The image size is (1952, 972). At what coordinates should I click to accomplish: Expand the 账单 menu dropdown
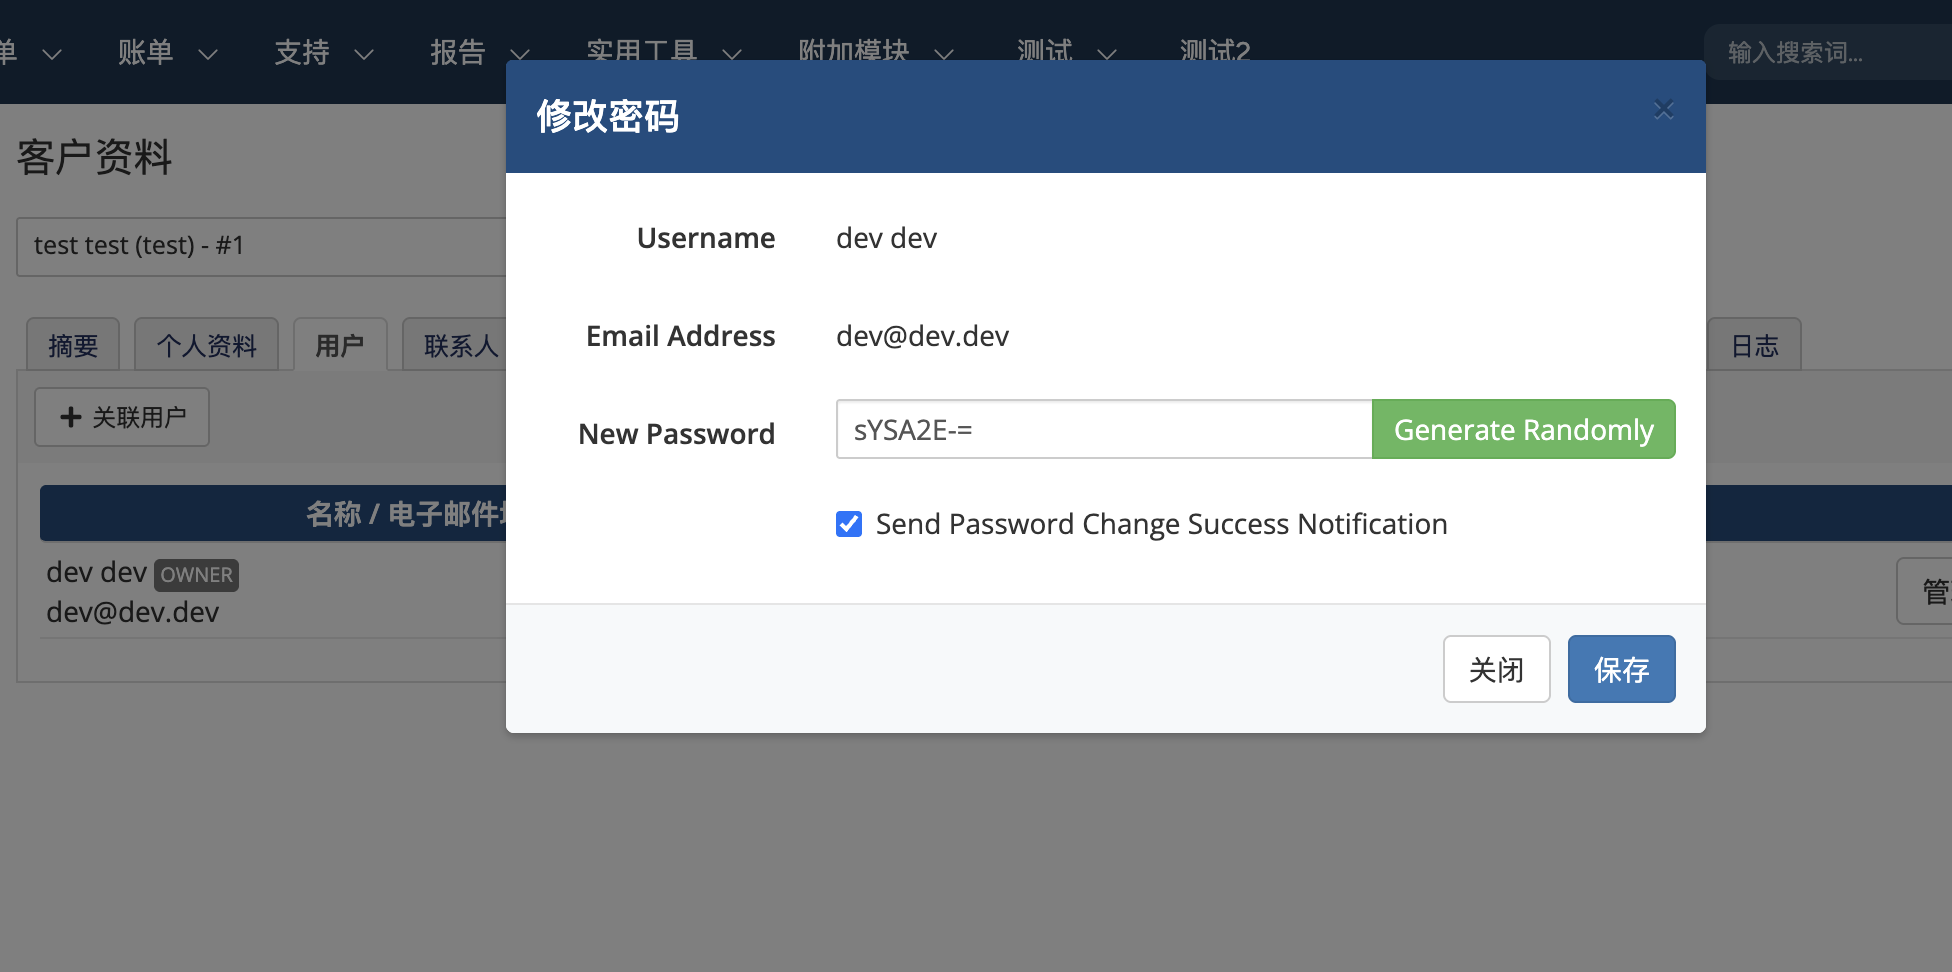166,53
